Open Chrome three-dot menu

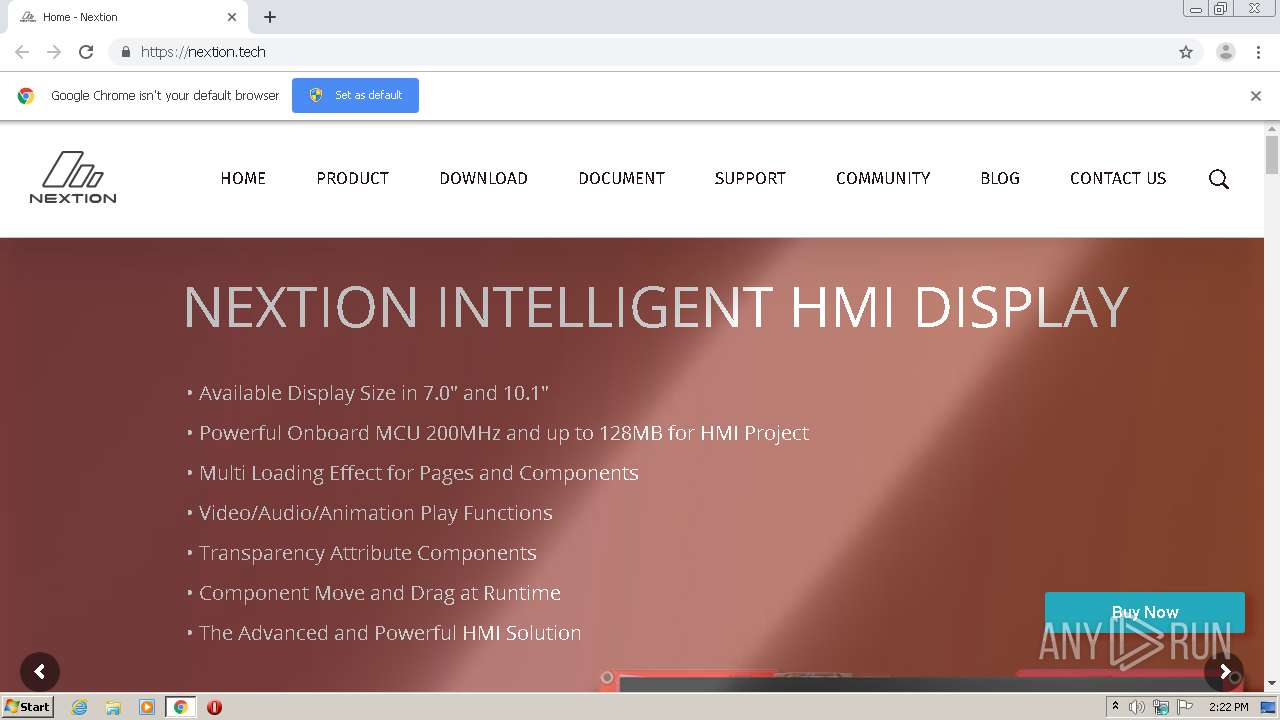(1258, 52)
